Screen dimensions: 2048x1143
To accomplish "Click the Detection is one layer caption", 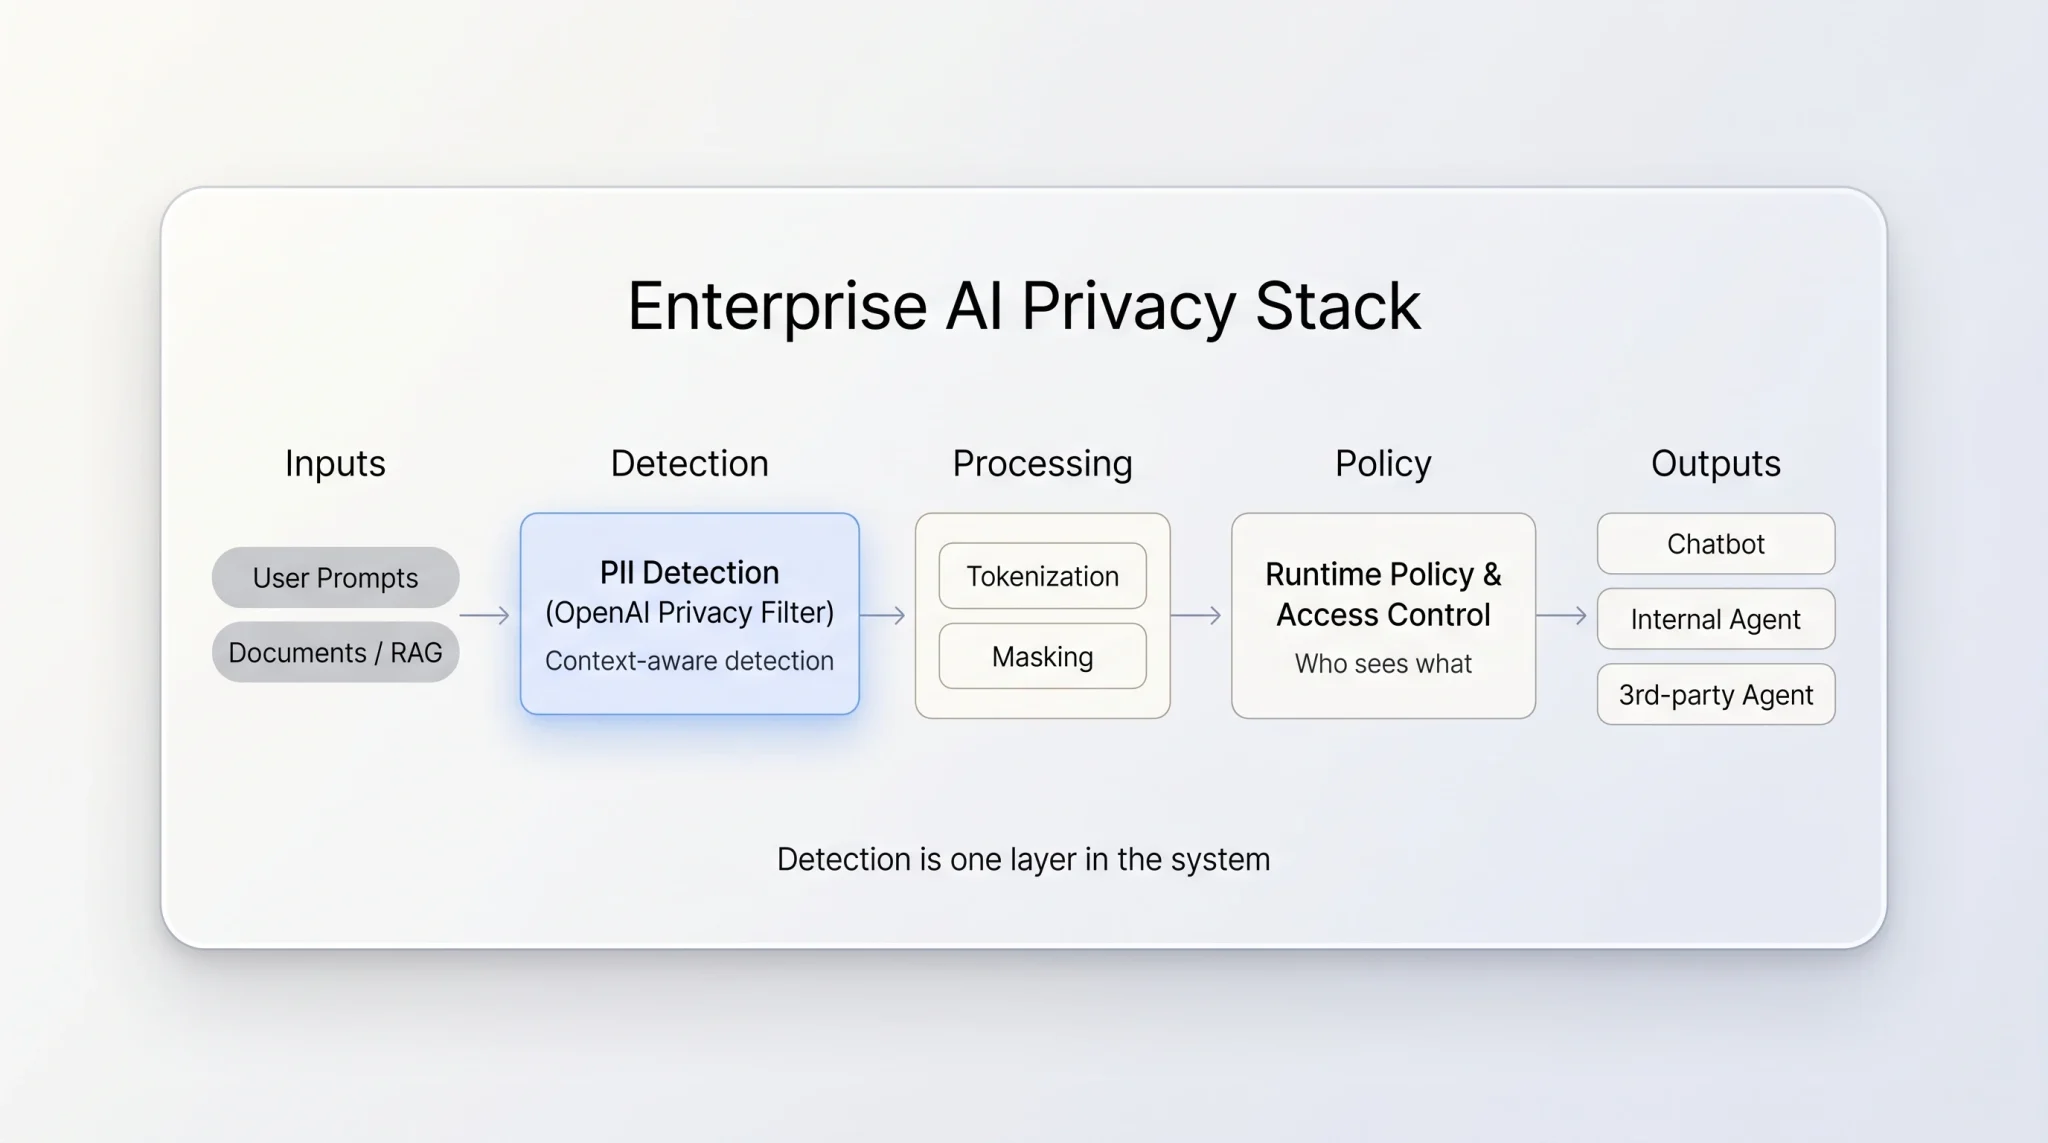I will (x=1023, y=858).
